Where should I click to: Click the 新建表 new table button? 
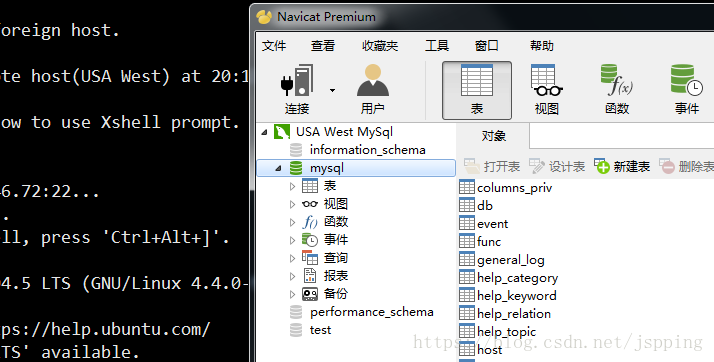[x=622, y=167]
